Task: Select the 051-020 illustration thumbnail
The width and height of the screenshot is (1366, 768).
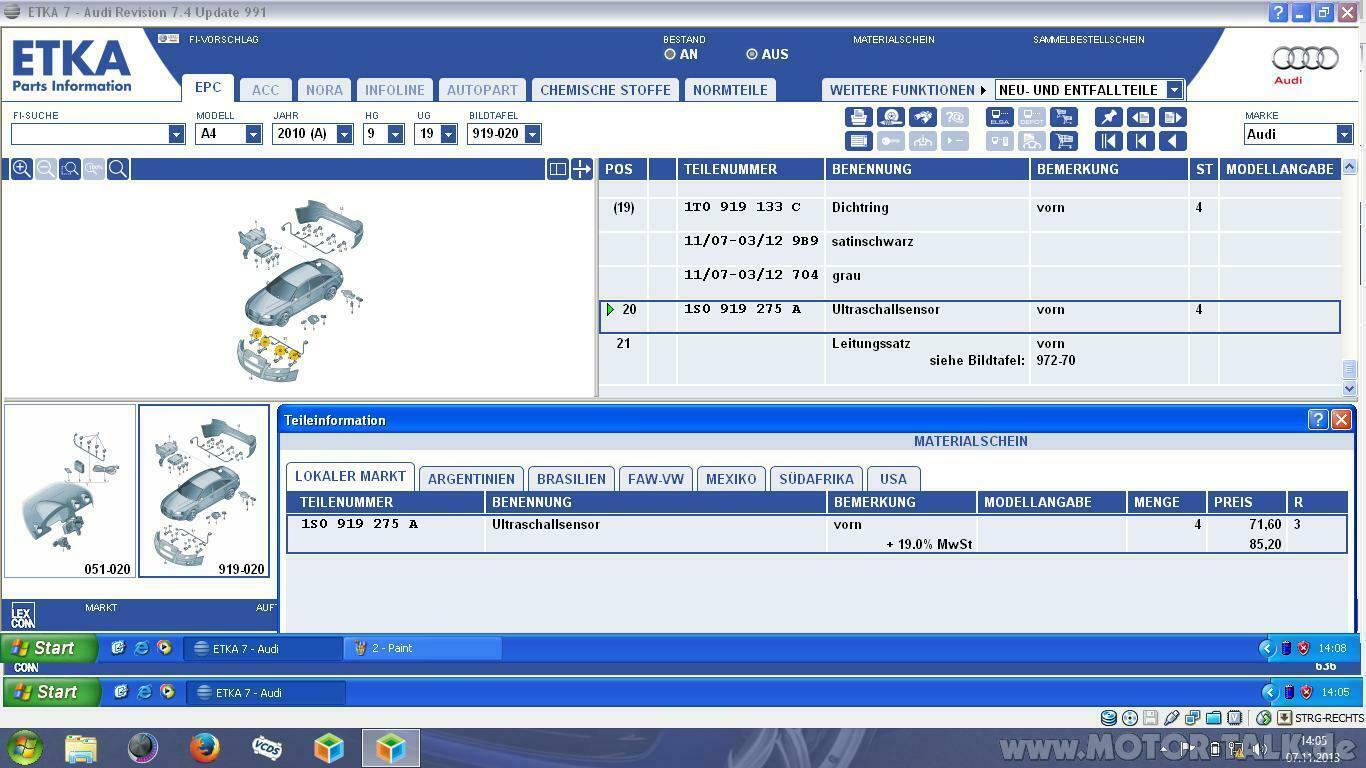Action: click(x=70, y=490)
